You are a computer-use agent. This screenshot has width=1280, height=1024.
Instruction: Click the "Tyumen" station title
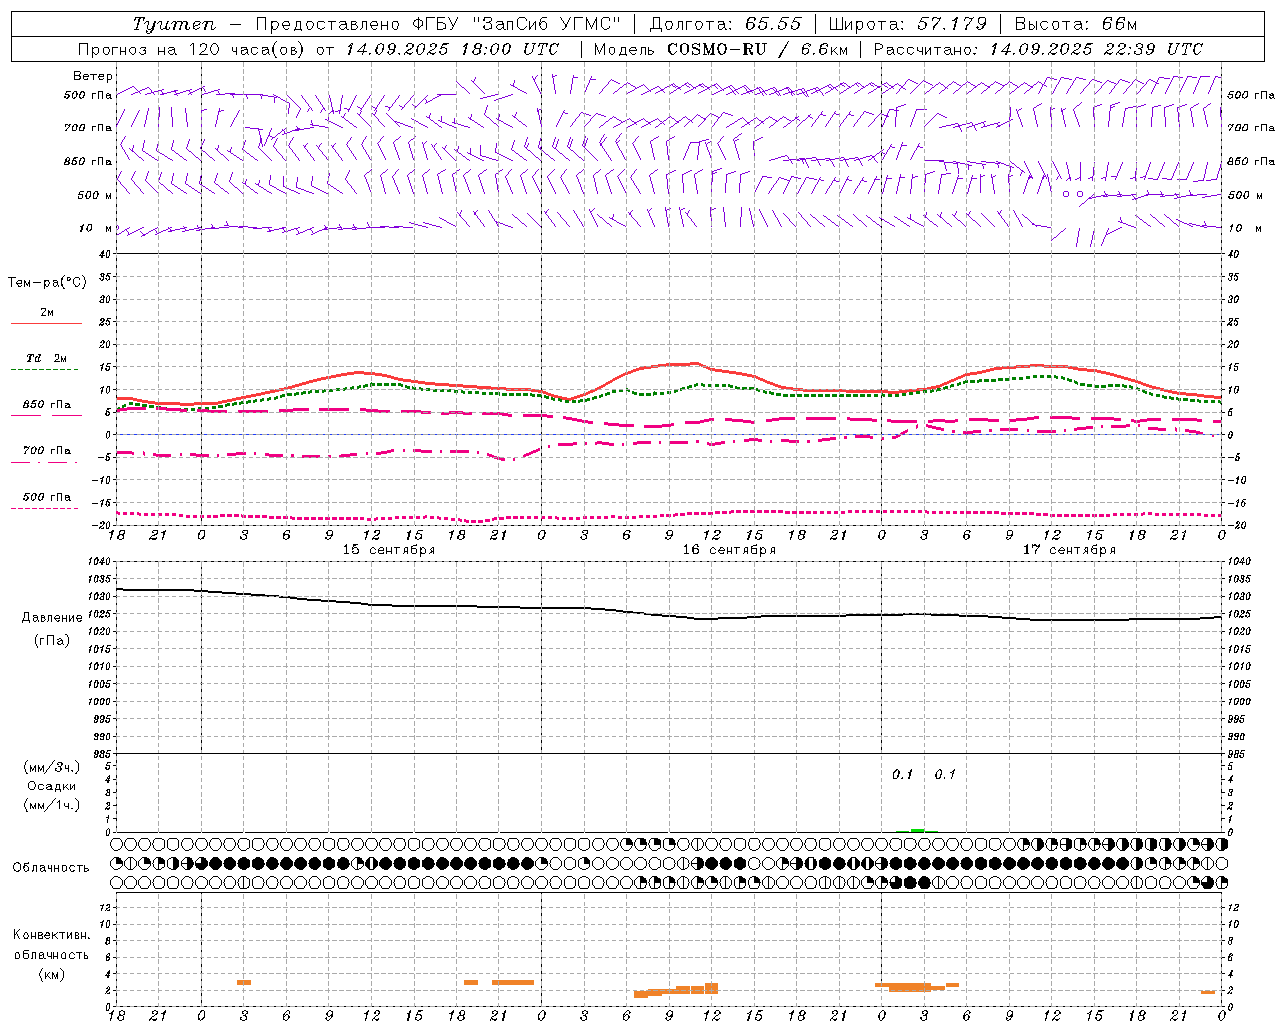tap(174, 24)
